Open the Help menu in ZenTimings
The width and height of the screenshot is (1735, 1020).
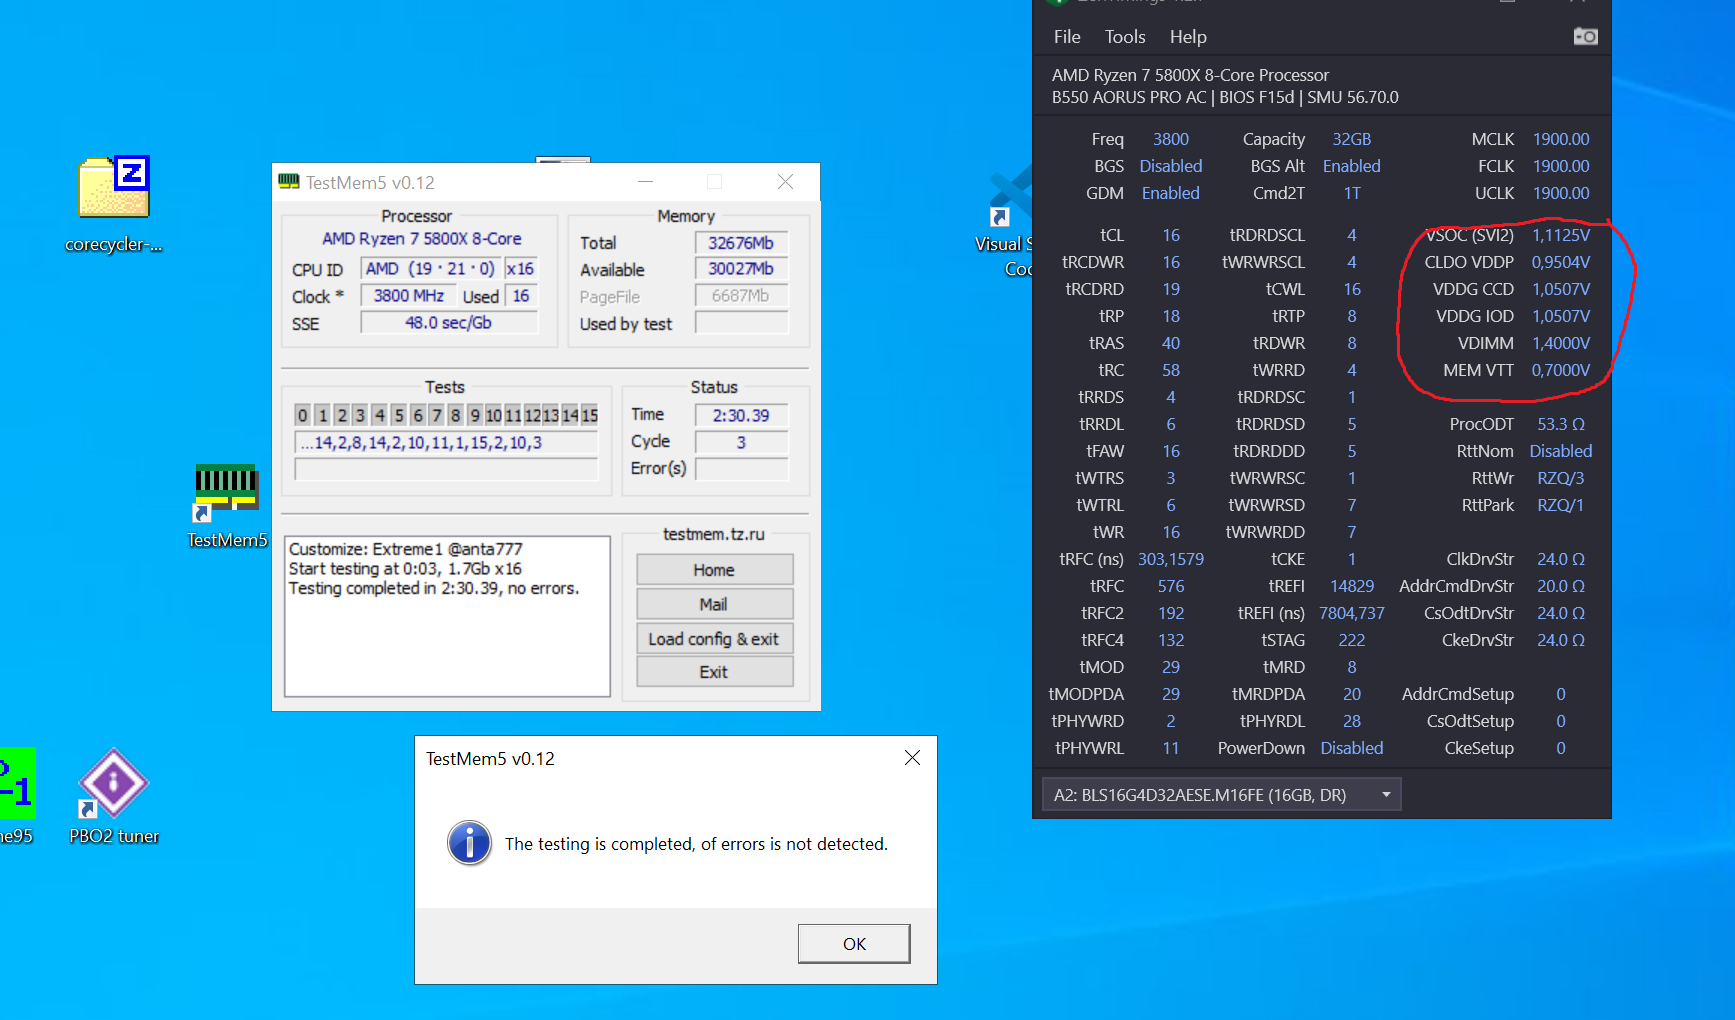(x=1188, y=37)
